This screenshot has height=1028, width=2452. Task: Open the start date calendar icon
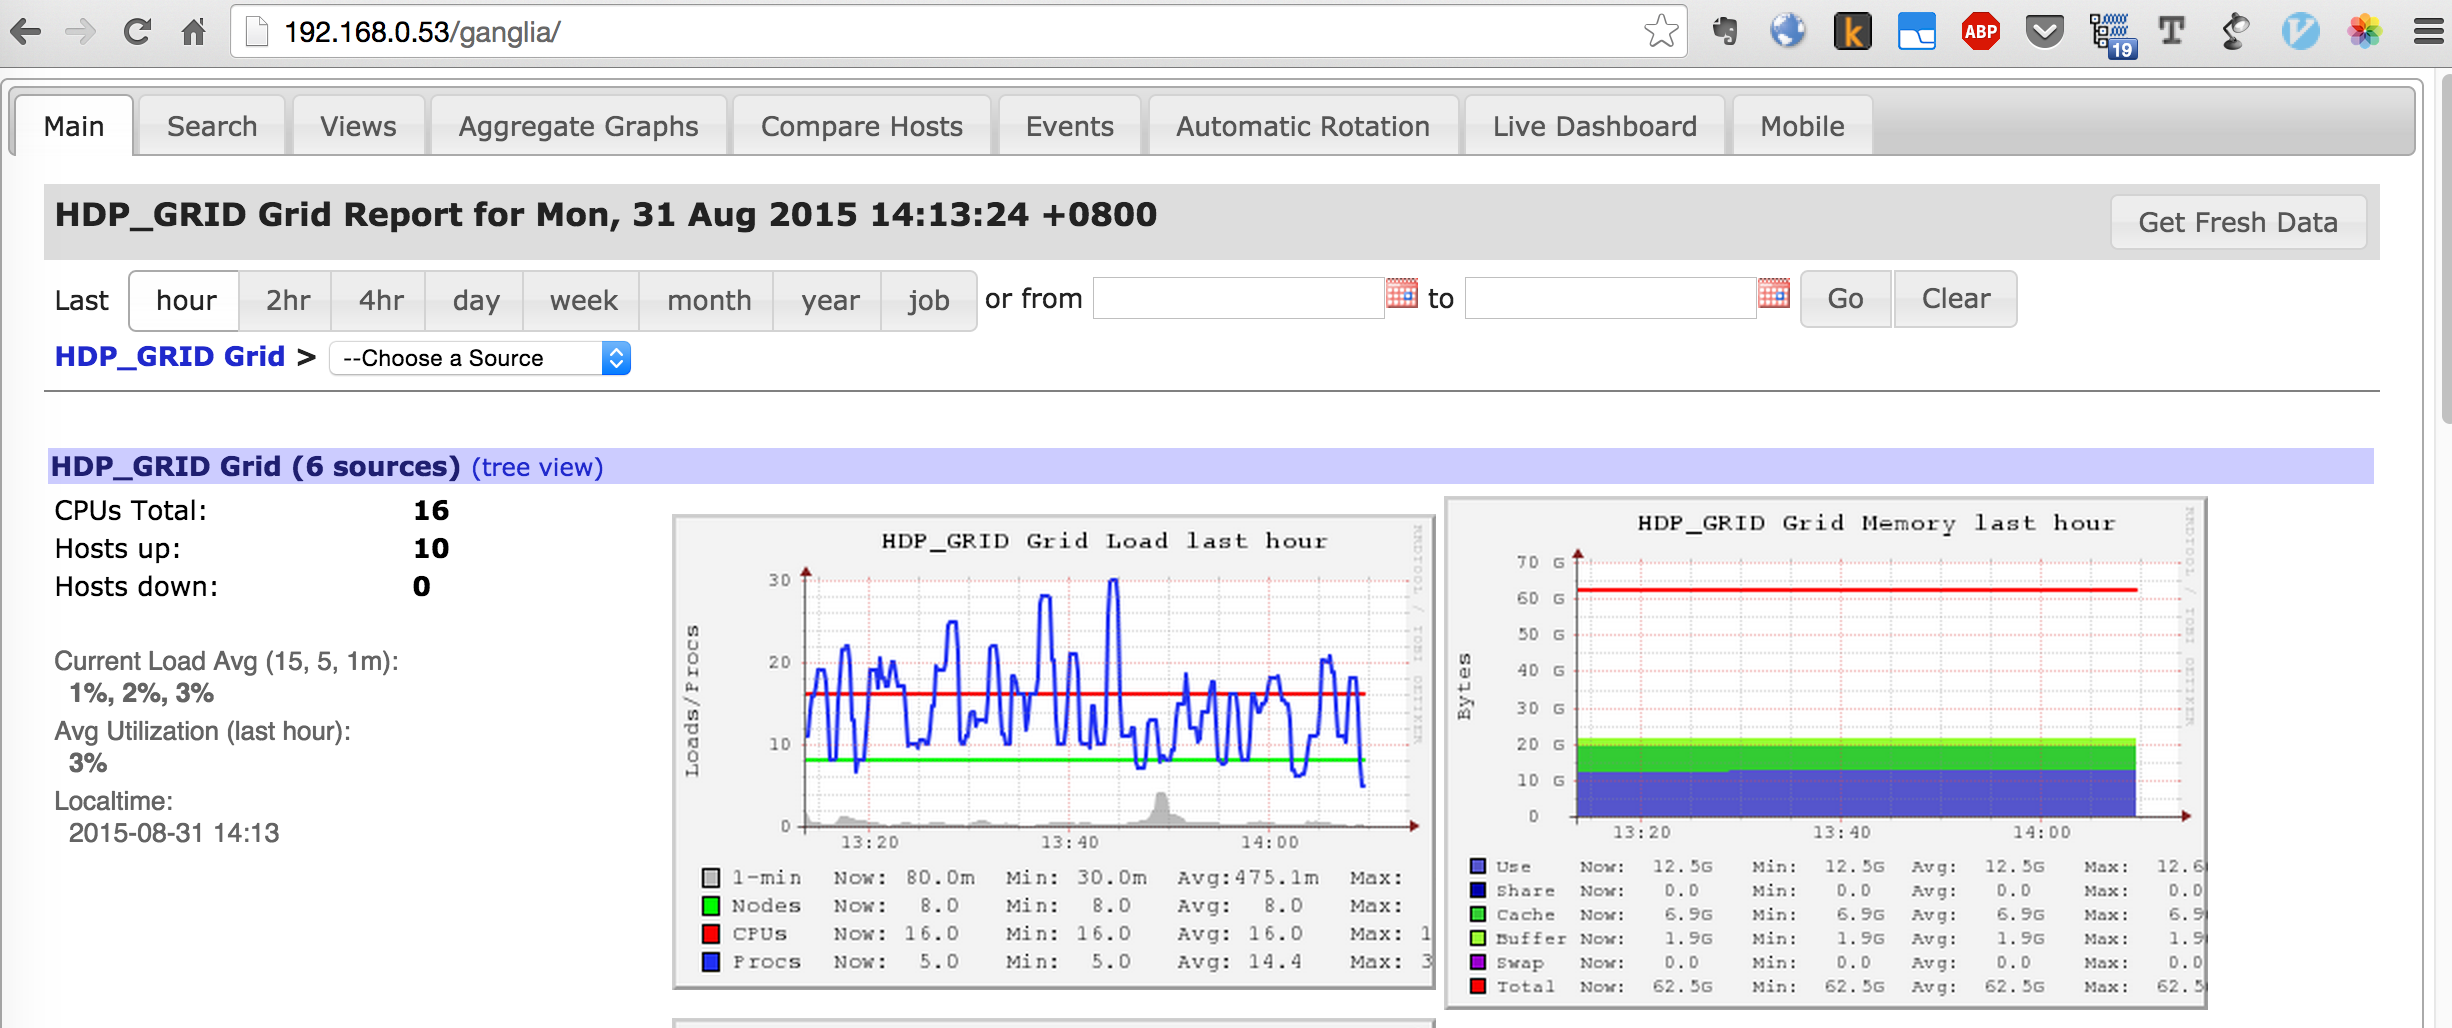(1402, 294)
